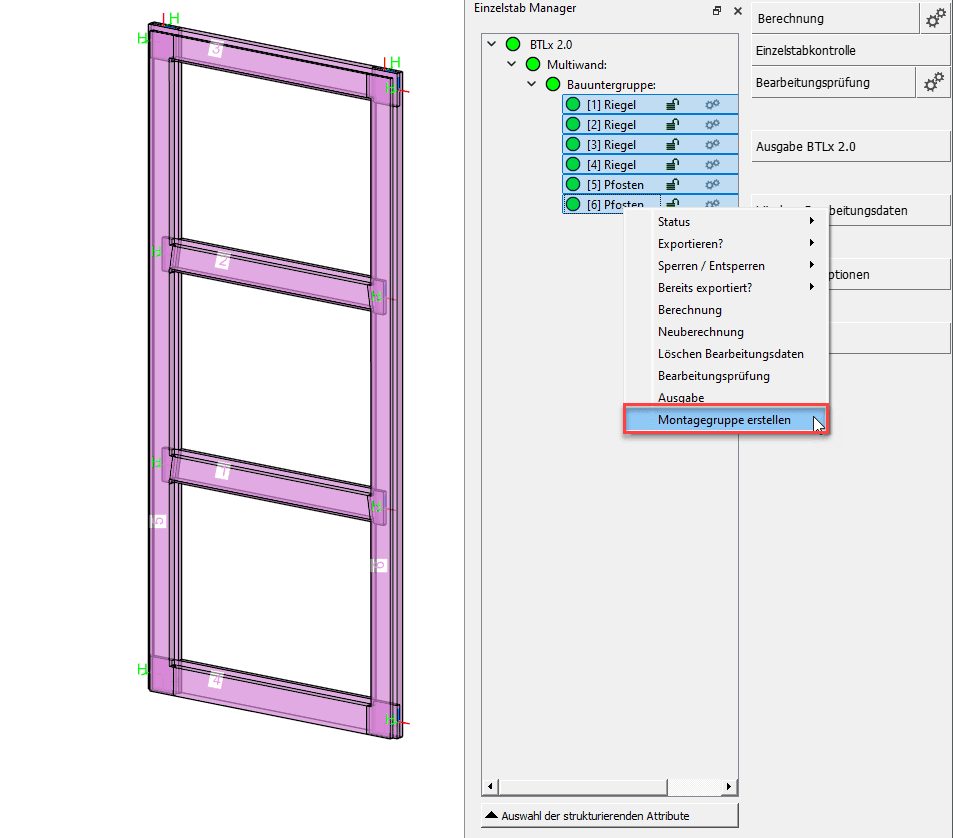Choose Ausgabe in context menu
Screen dimensions: 953x838
[726, 397]
